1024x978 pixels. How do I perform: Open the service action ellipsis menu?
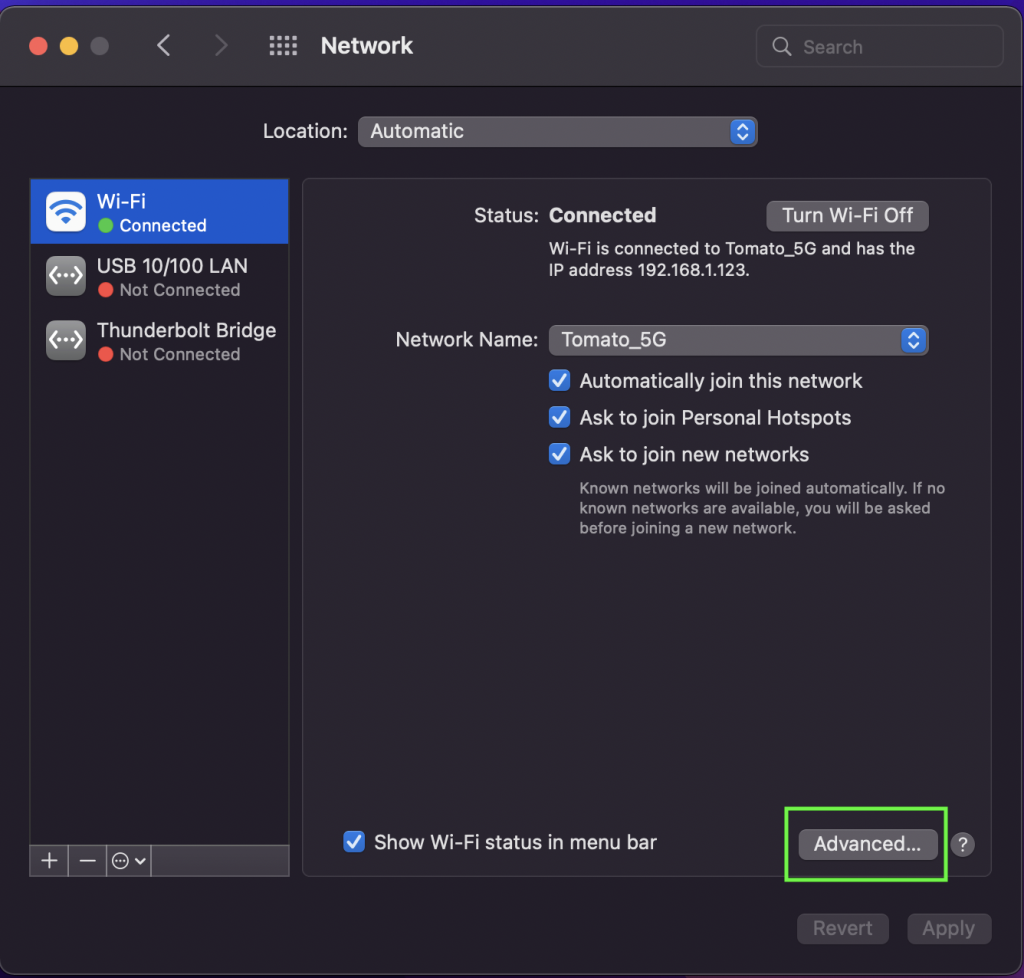click(129, 861)
